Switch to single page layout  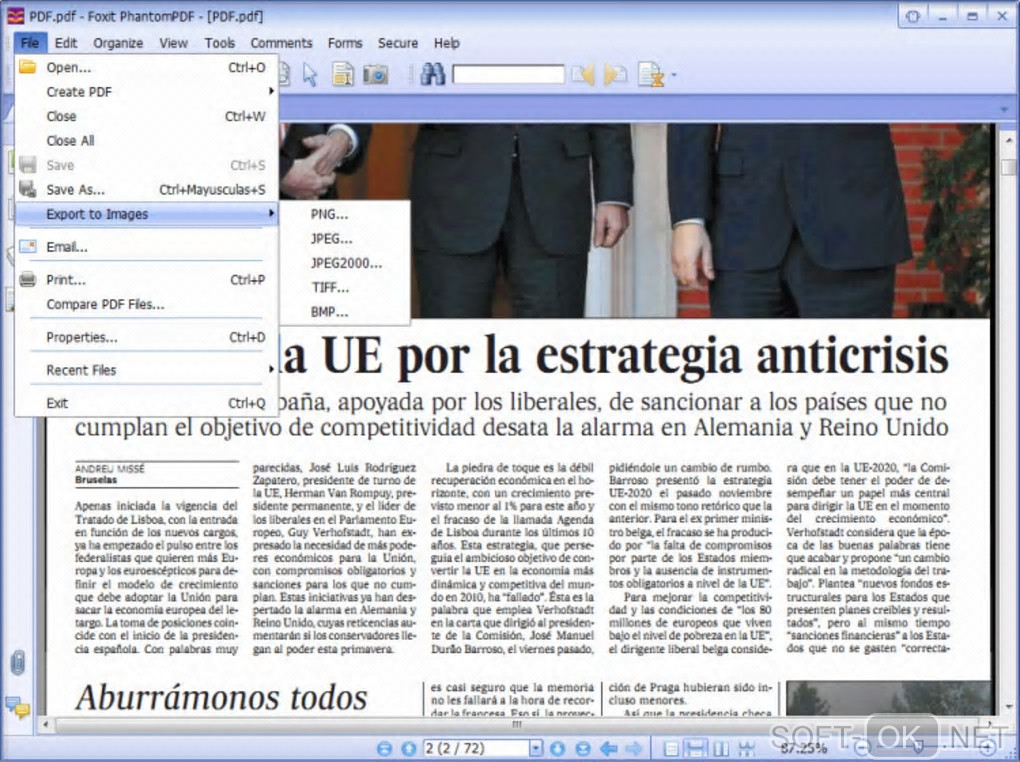click(x=671, y=748)
